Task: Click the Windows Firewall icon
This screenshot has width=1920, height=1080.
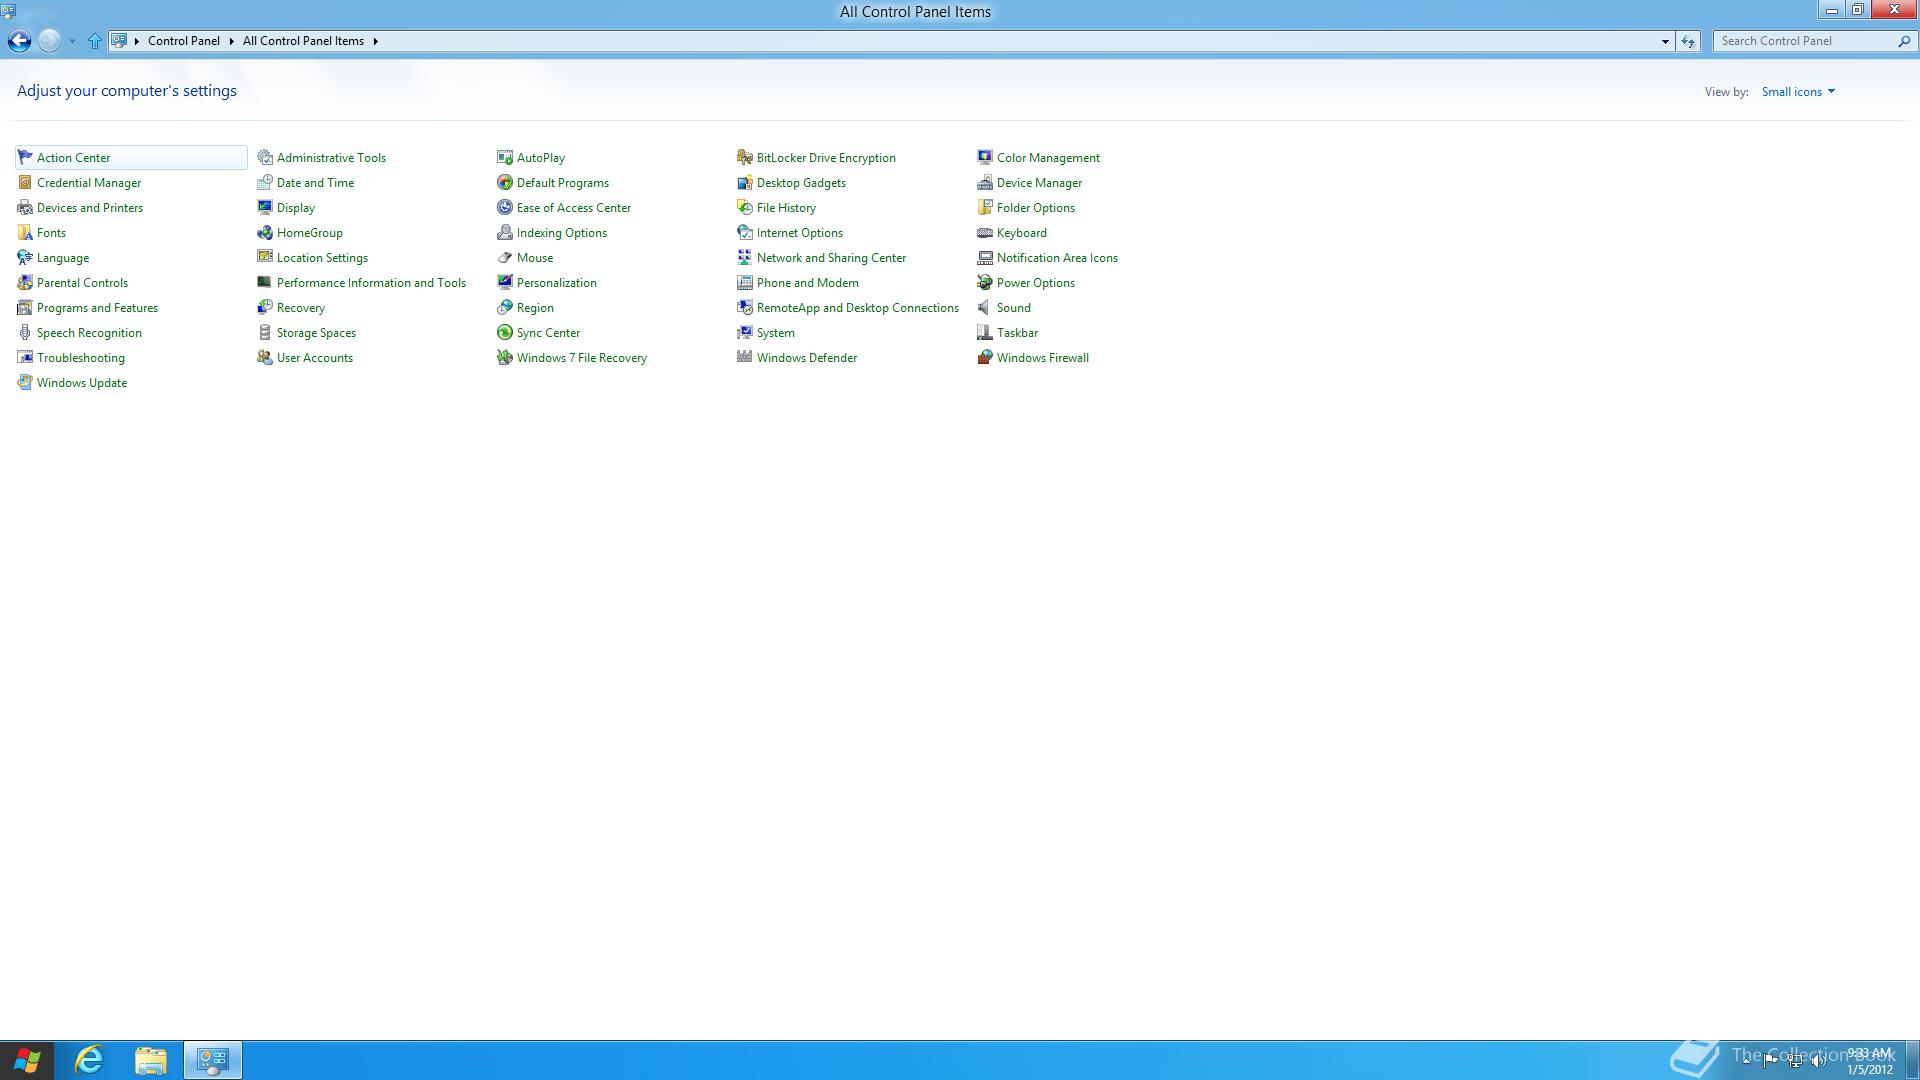Action: pos(985,357)
